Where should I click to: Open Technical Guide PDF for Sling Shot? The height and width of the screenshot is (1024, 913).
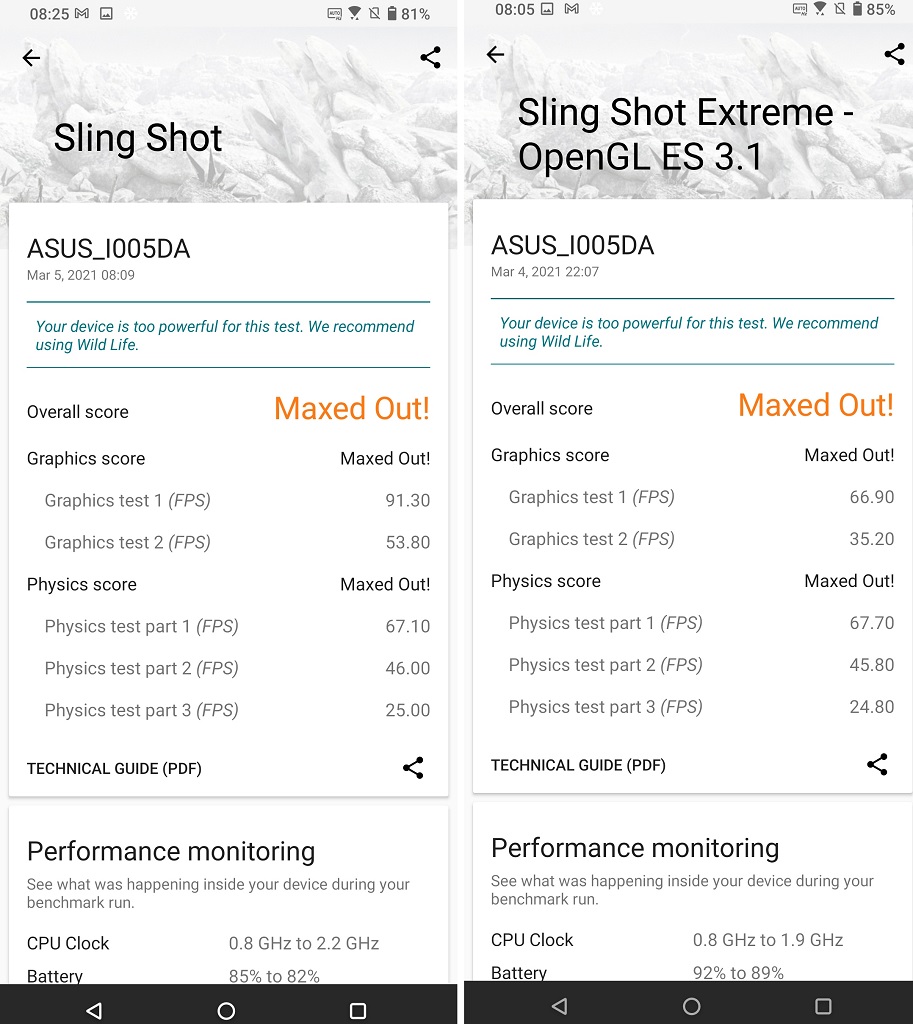pyautogui.click(x=114, y=769)
